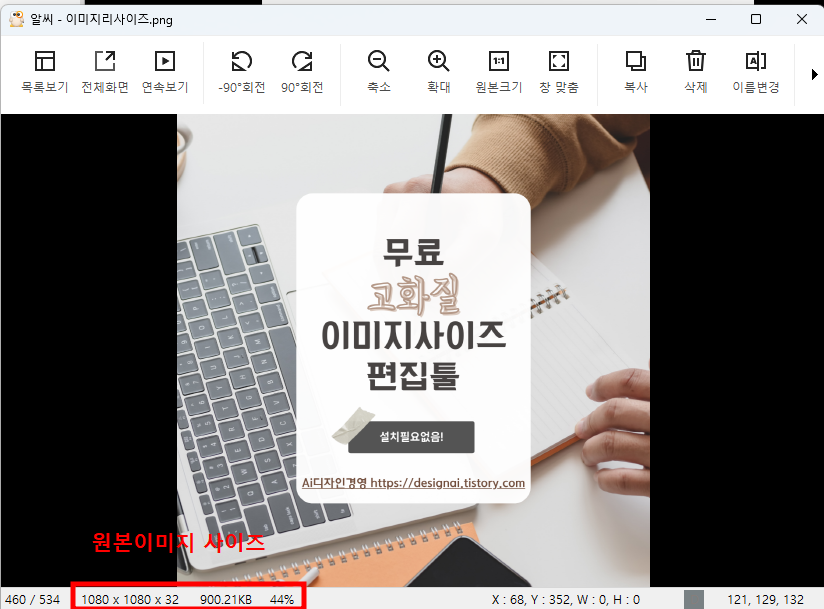This screenshot has width=824, height=609.
Task: Zoom out using 축소
Action: pos(378,72)
